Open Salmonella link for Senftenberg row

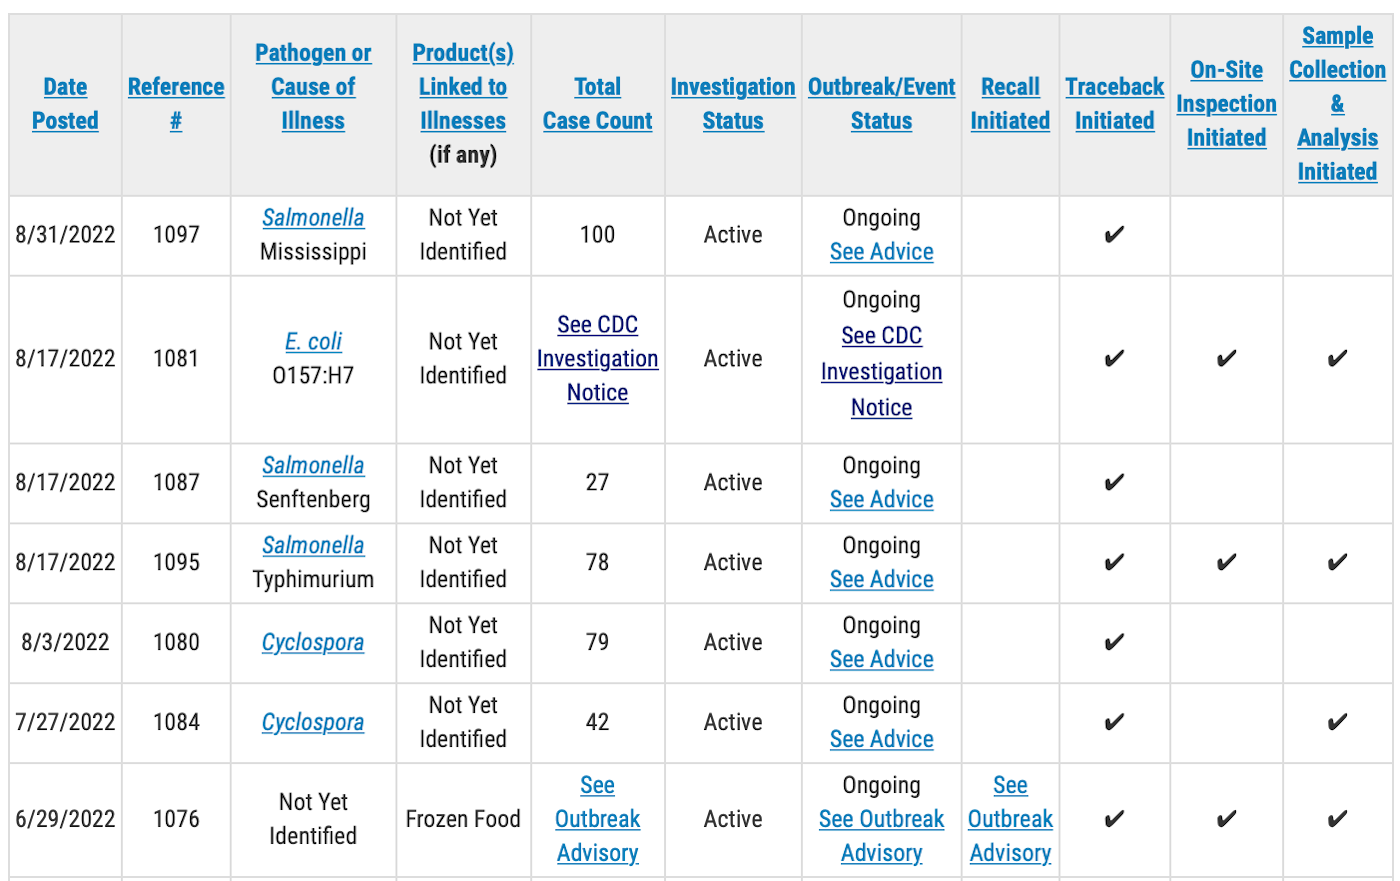point(313,466)
